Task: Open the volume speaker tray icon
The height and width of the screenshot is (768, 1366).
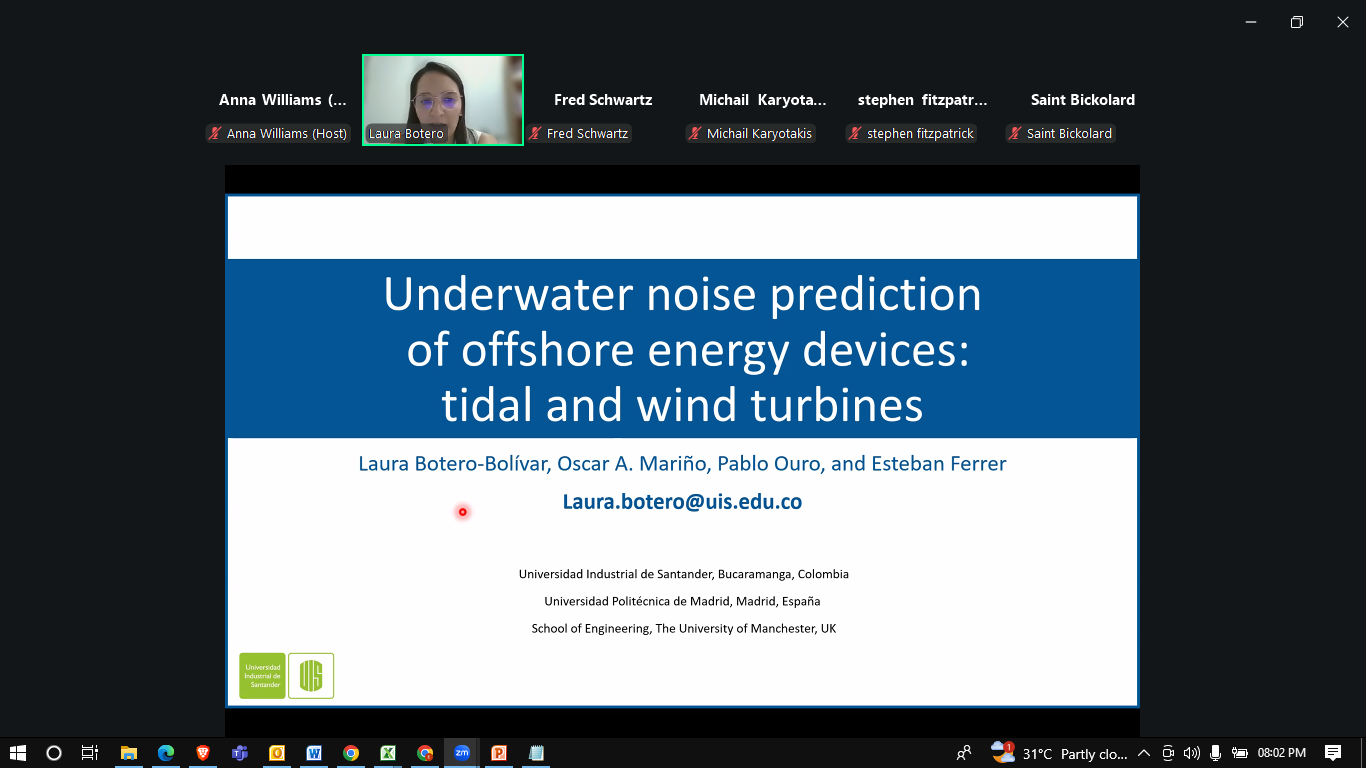Action: 1191,753
